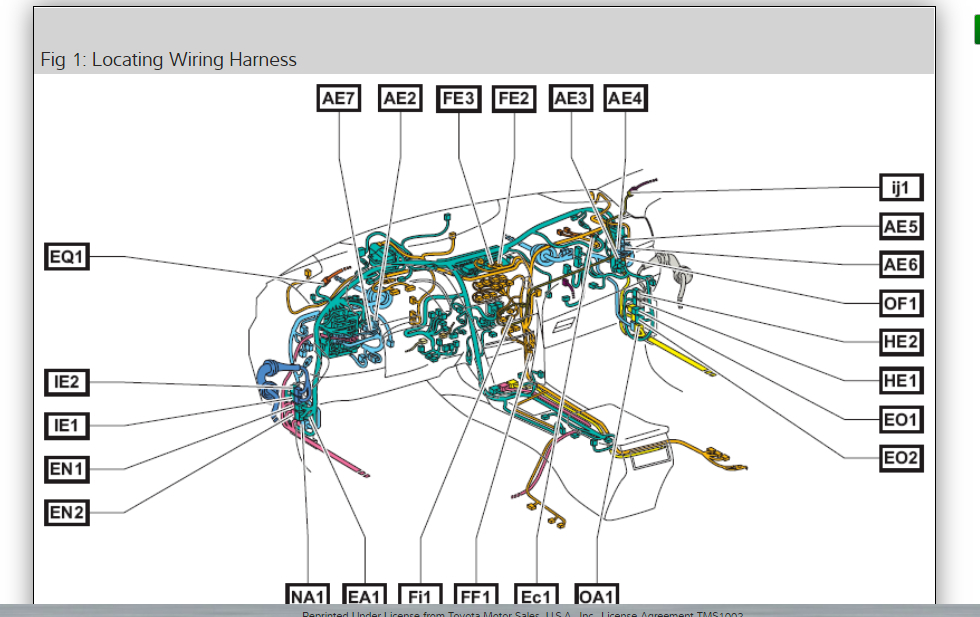
Task: Click the EN1 connector label
Action: pos(67,469)
